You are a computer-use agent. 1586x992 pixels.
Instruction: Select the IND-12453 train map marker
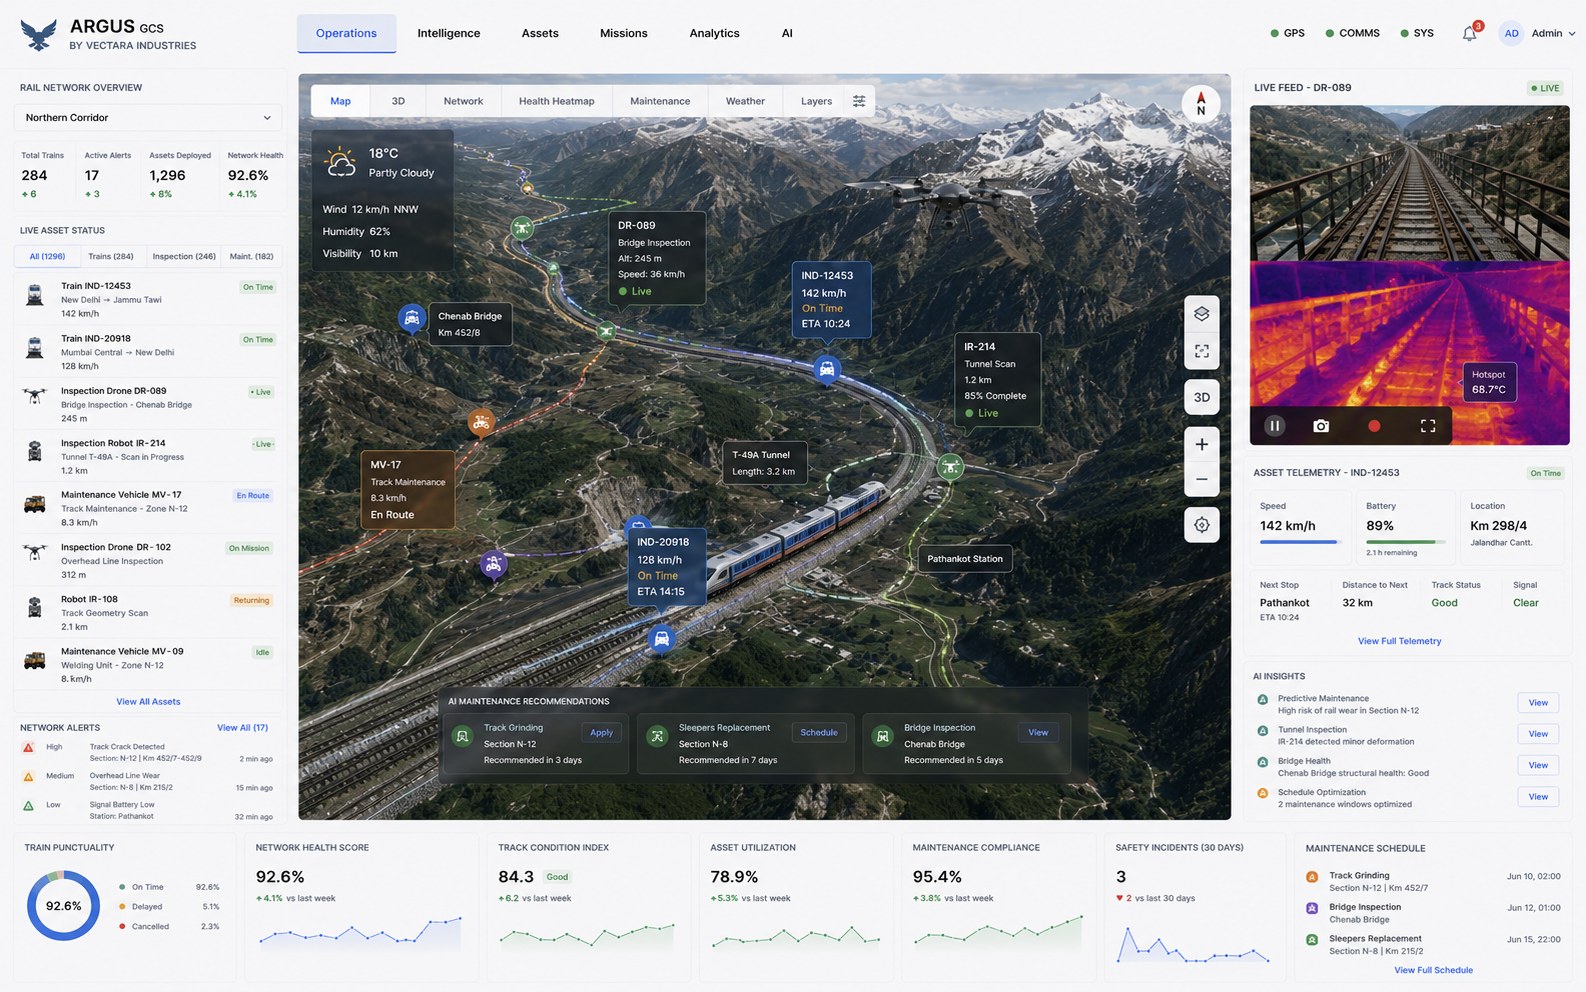click(827, 370)
